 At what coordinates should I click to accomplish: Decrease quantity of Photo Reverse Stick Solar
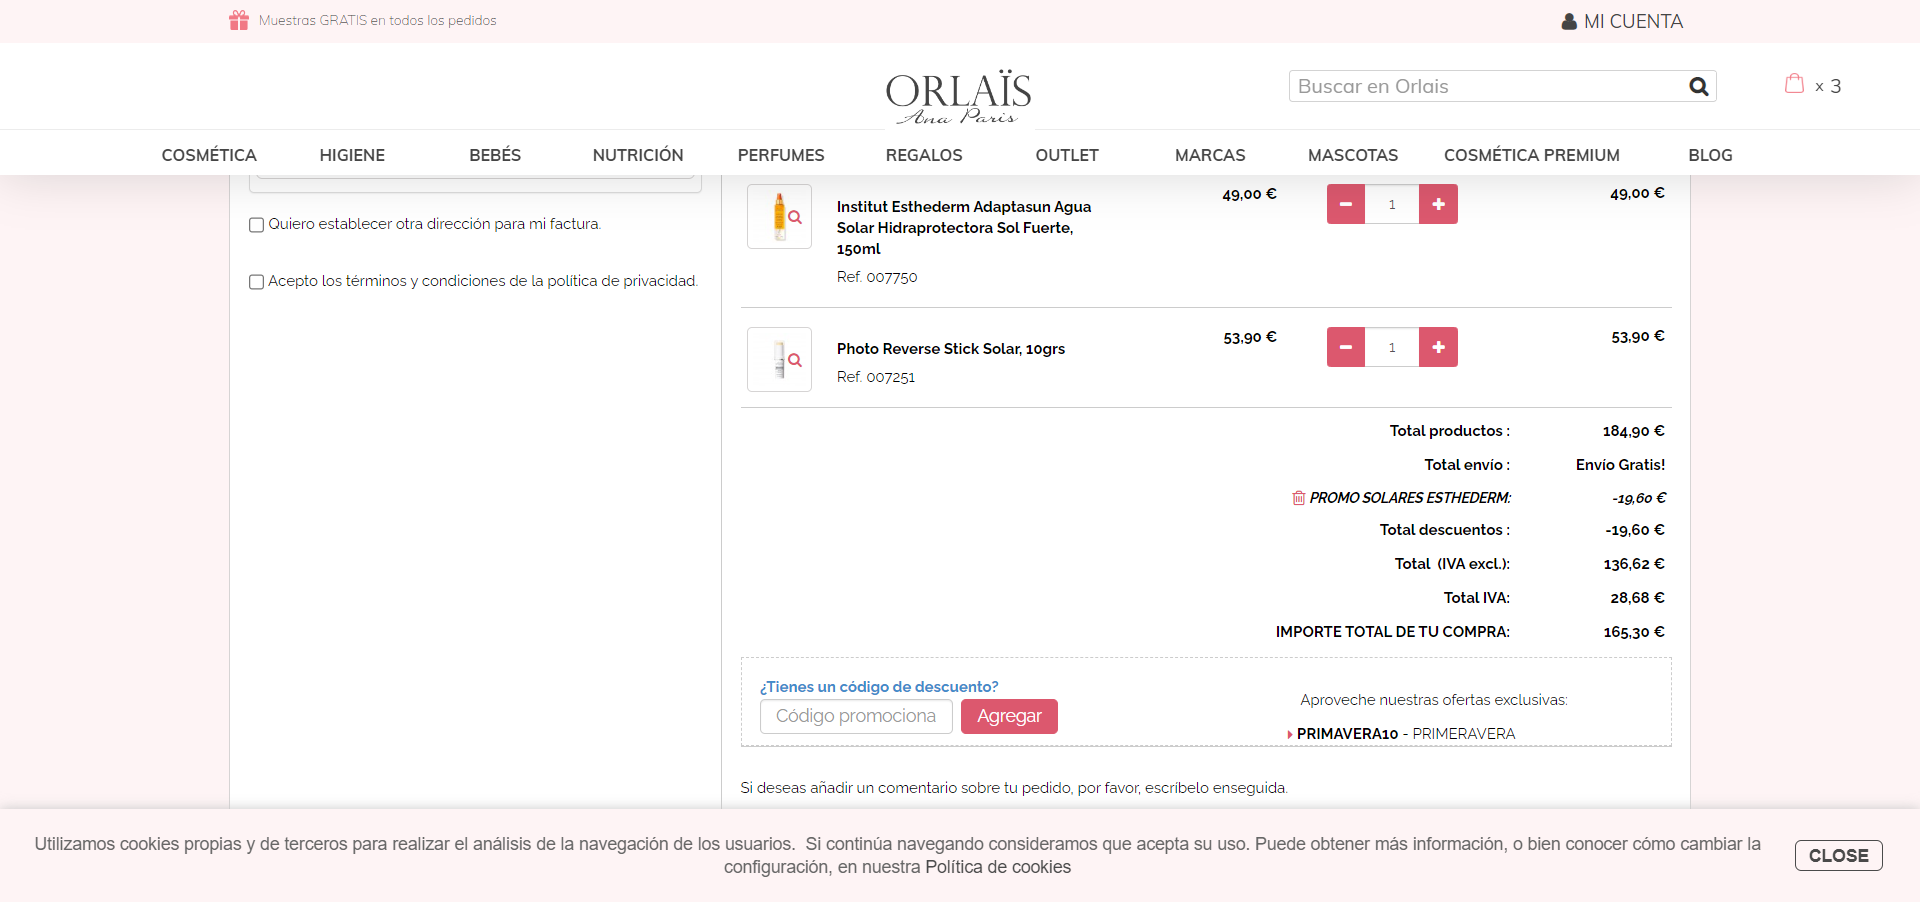1346,347
